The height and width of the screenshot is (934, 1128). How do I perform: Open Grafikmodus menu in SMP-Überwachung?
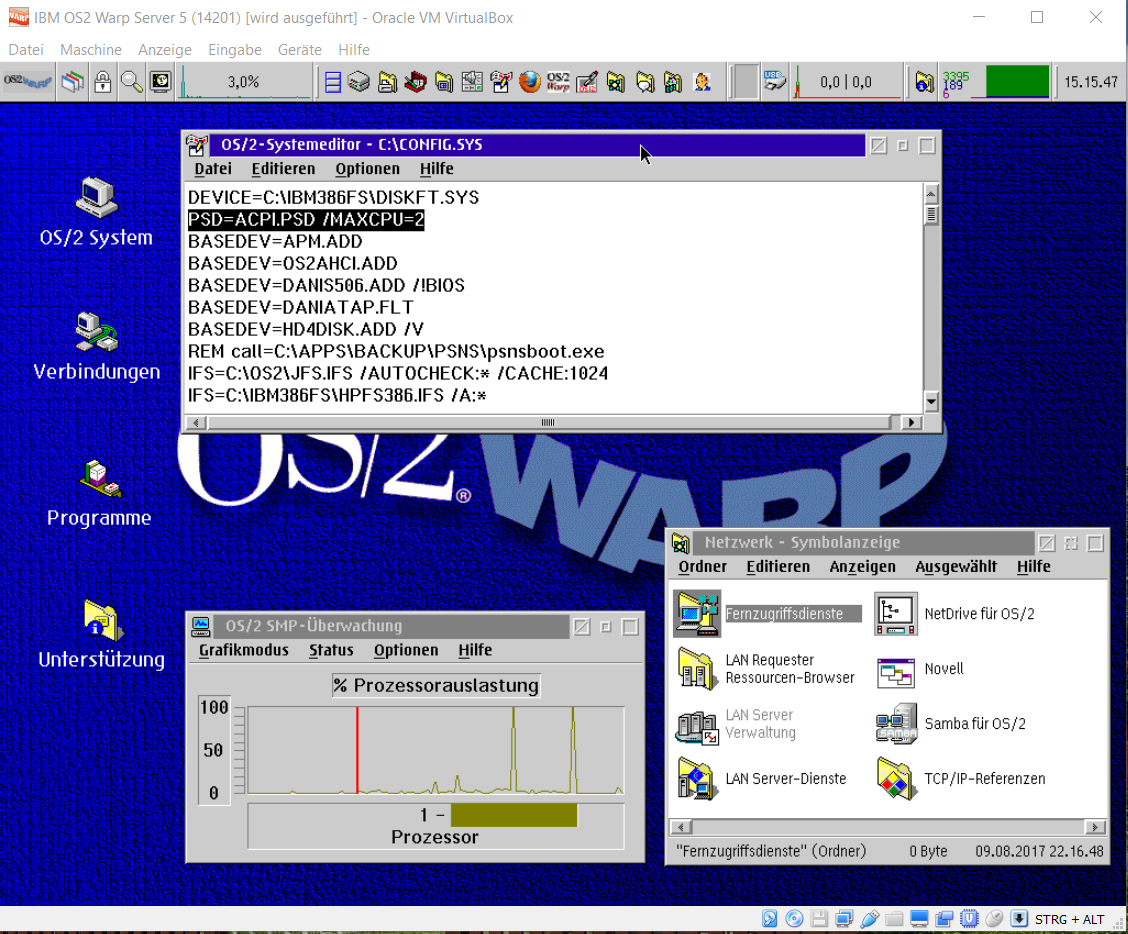pos(244,650)
